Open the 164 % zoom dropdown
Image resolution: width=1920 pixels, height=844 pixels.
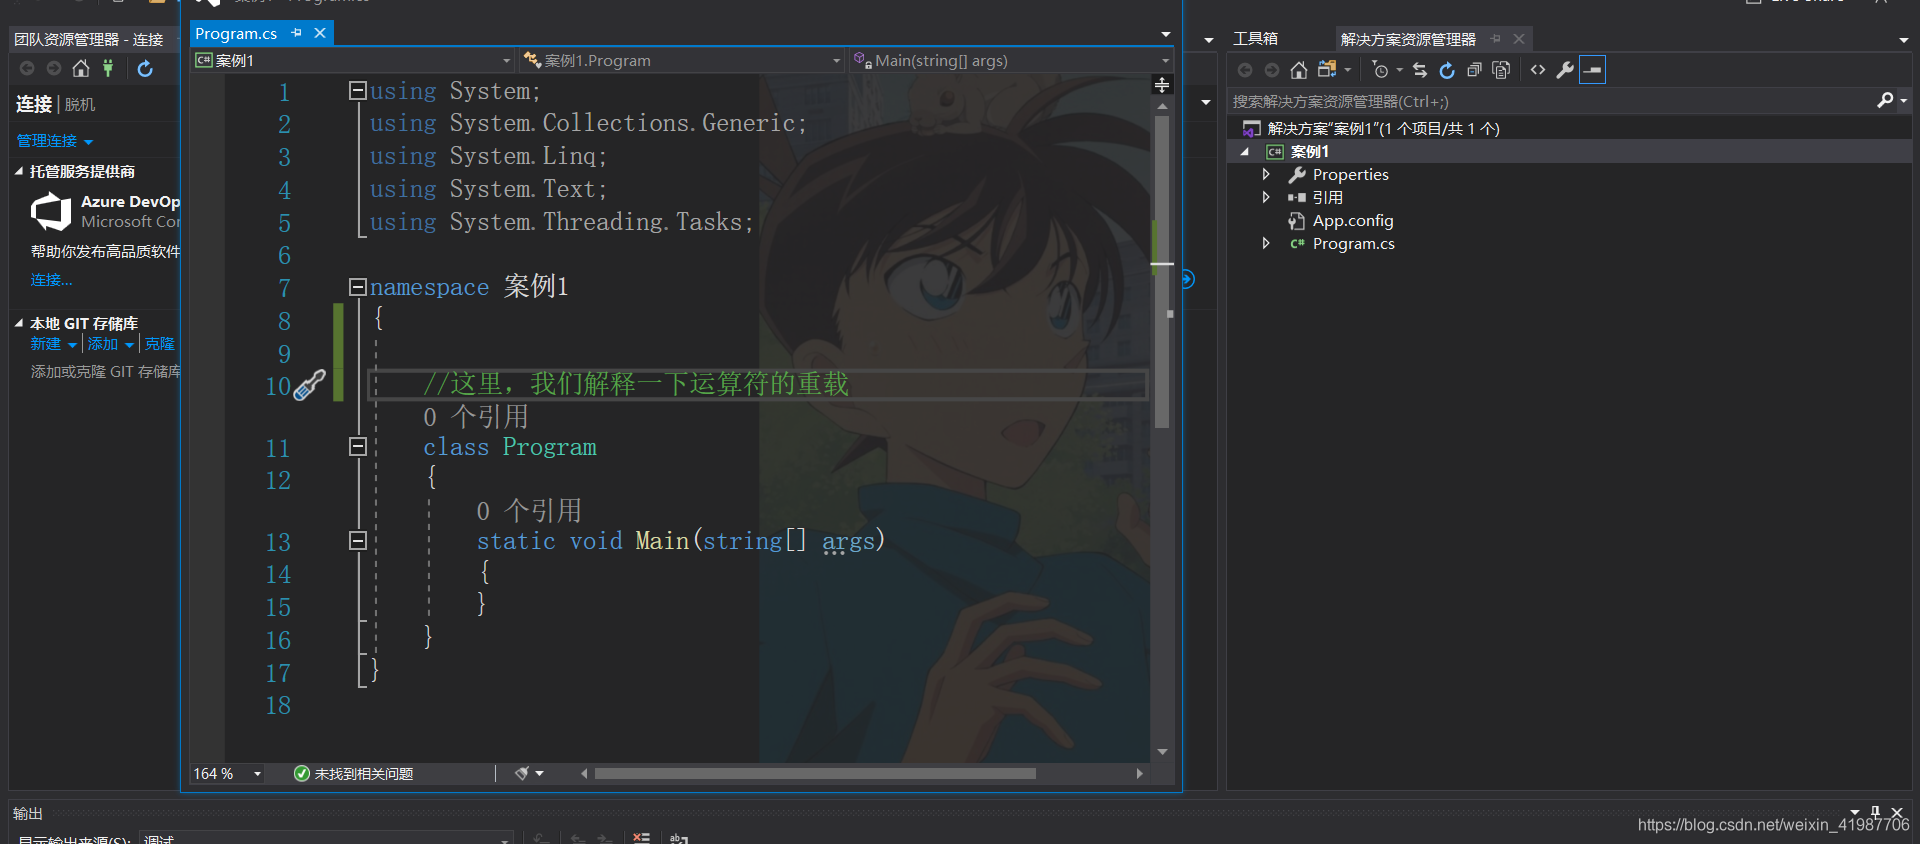coord(257,774)
